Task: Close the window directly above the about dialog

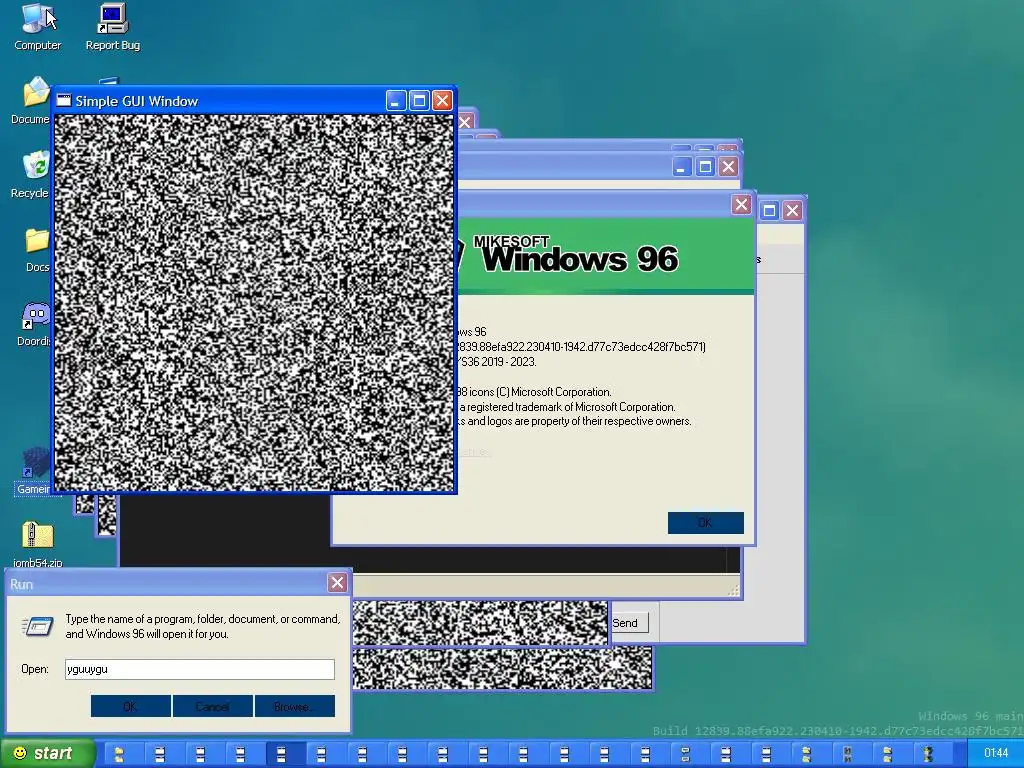Action: point(728,167)
